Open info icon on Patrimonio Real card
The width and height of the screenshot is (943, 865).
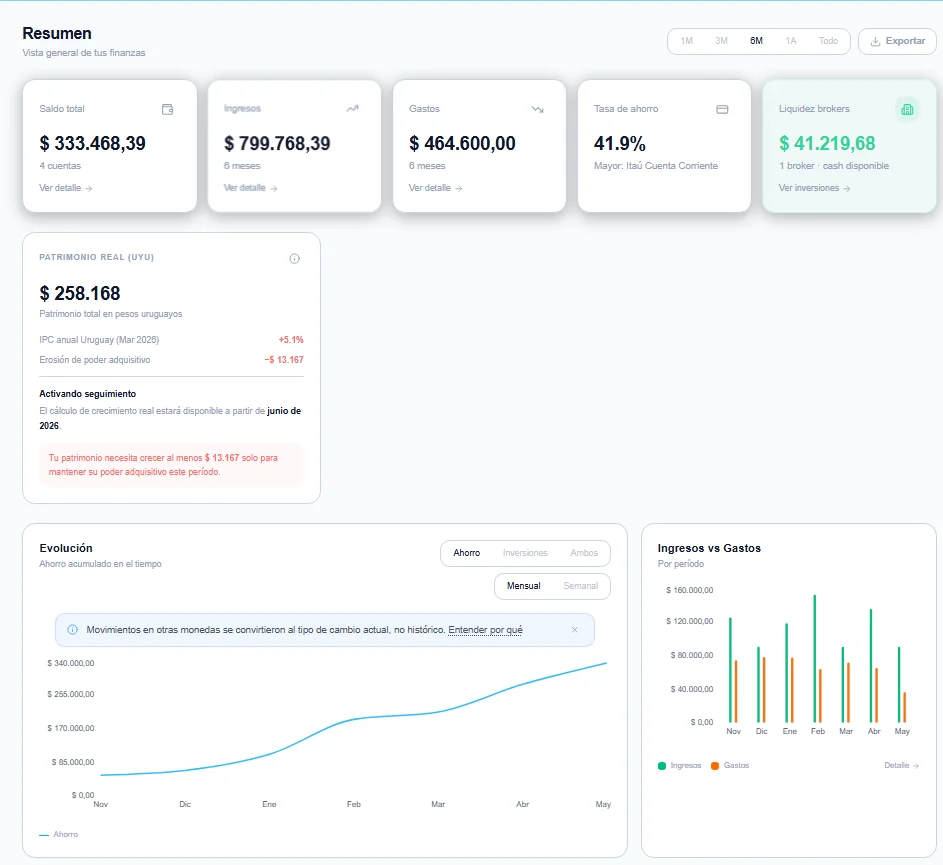tap(295, 259)
